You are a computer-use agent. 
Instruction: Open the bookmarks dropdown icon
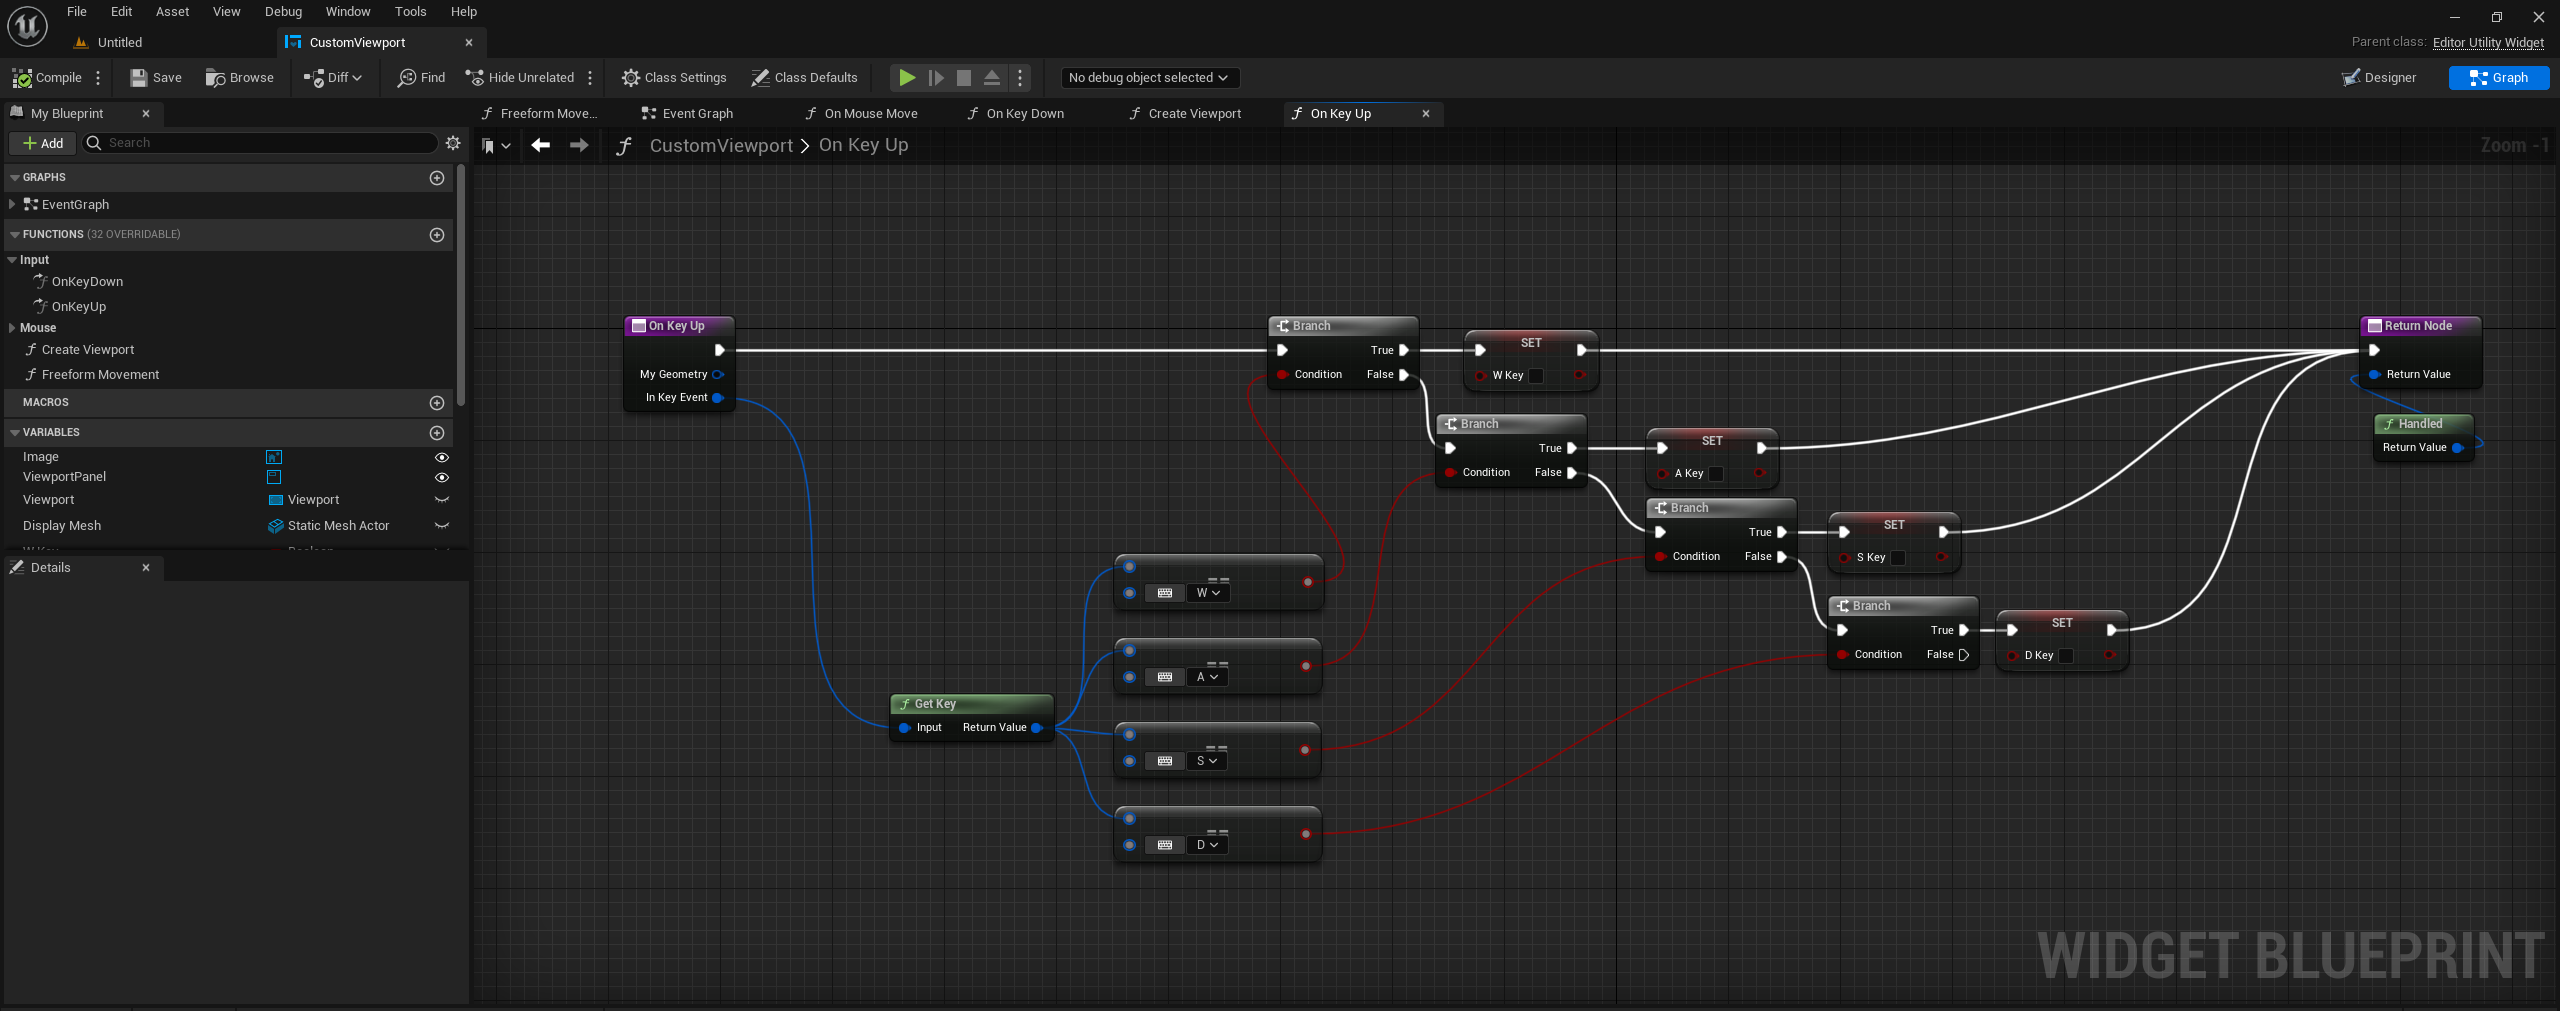point(495,146)
